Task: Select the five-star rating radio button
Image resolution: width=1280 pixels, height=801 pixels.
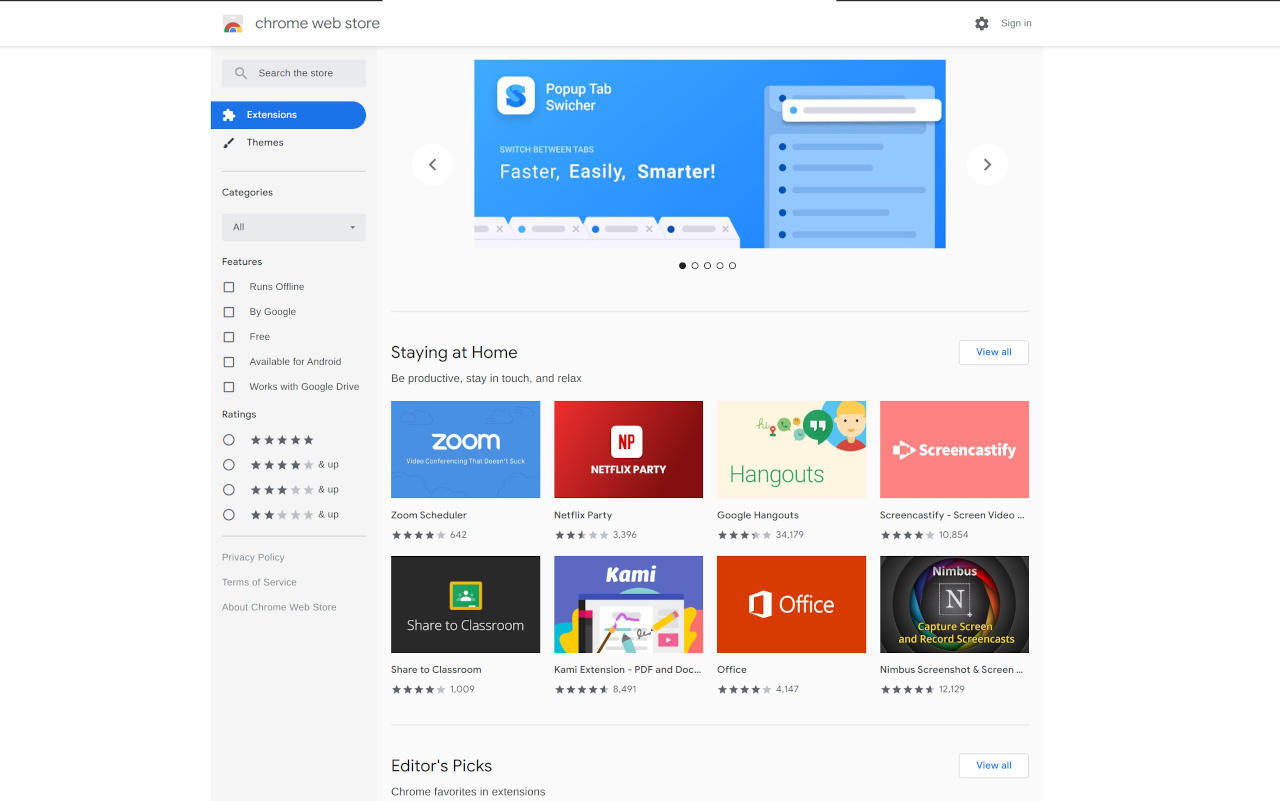Action: 229,440
